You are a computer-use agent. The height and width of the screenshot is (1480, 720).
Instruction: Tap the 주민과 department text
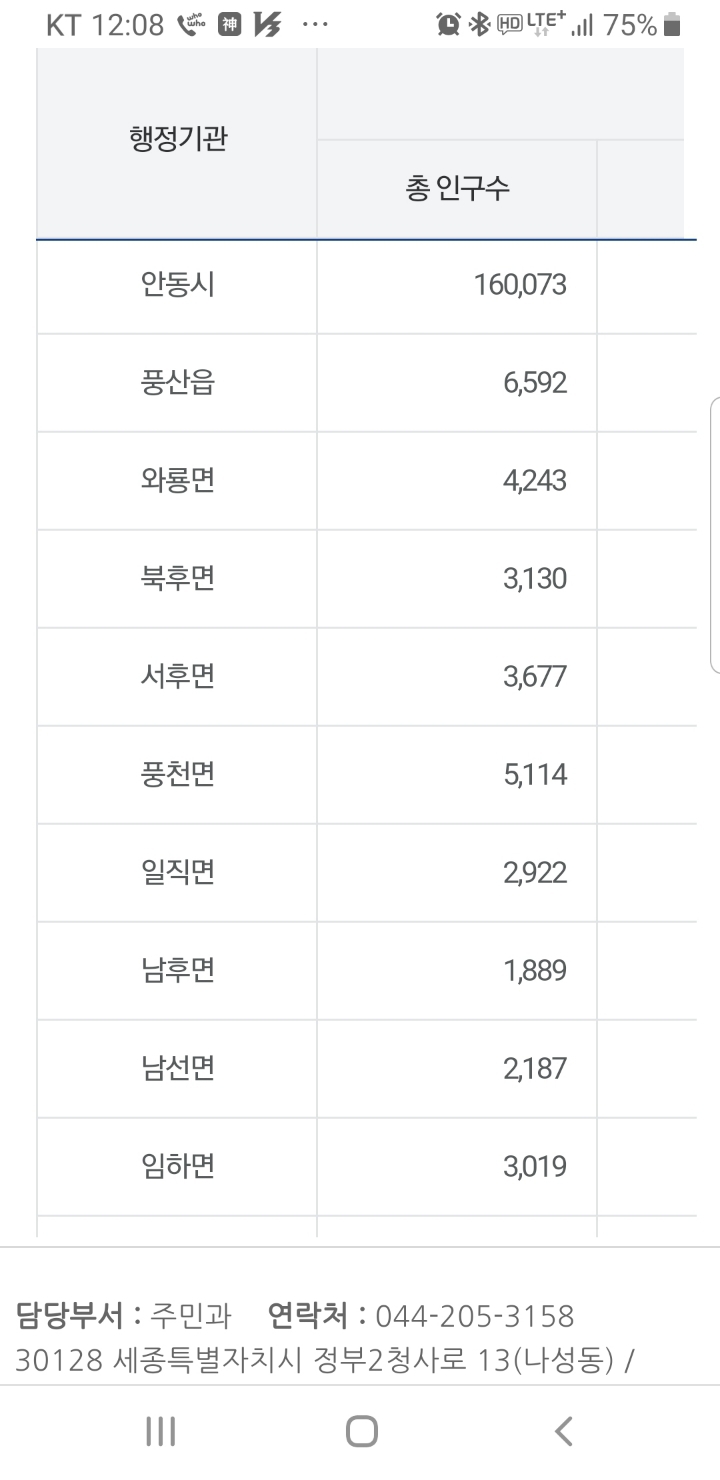coord(190,1315)
